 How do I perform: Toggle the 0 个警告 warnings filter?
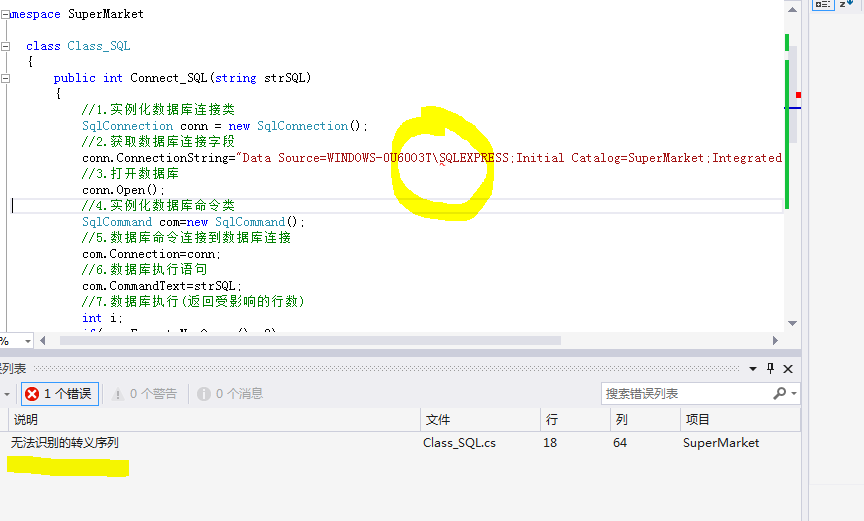[144, 394]
